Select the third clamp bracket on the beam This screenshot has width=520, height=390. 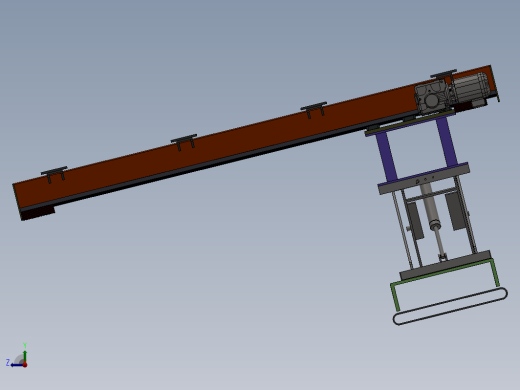click(314, 110)
